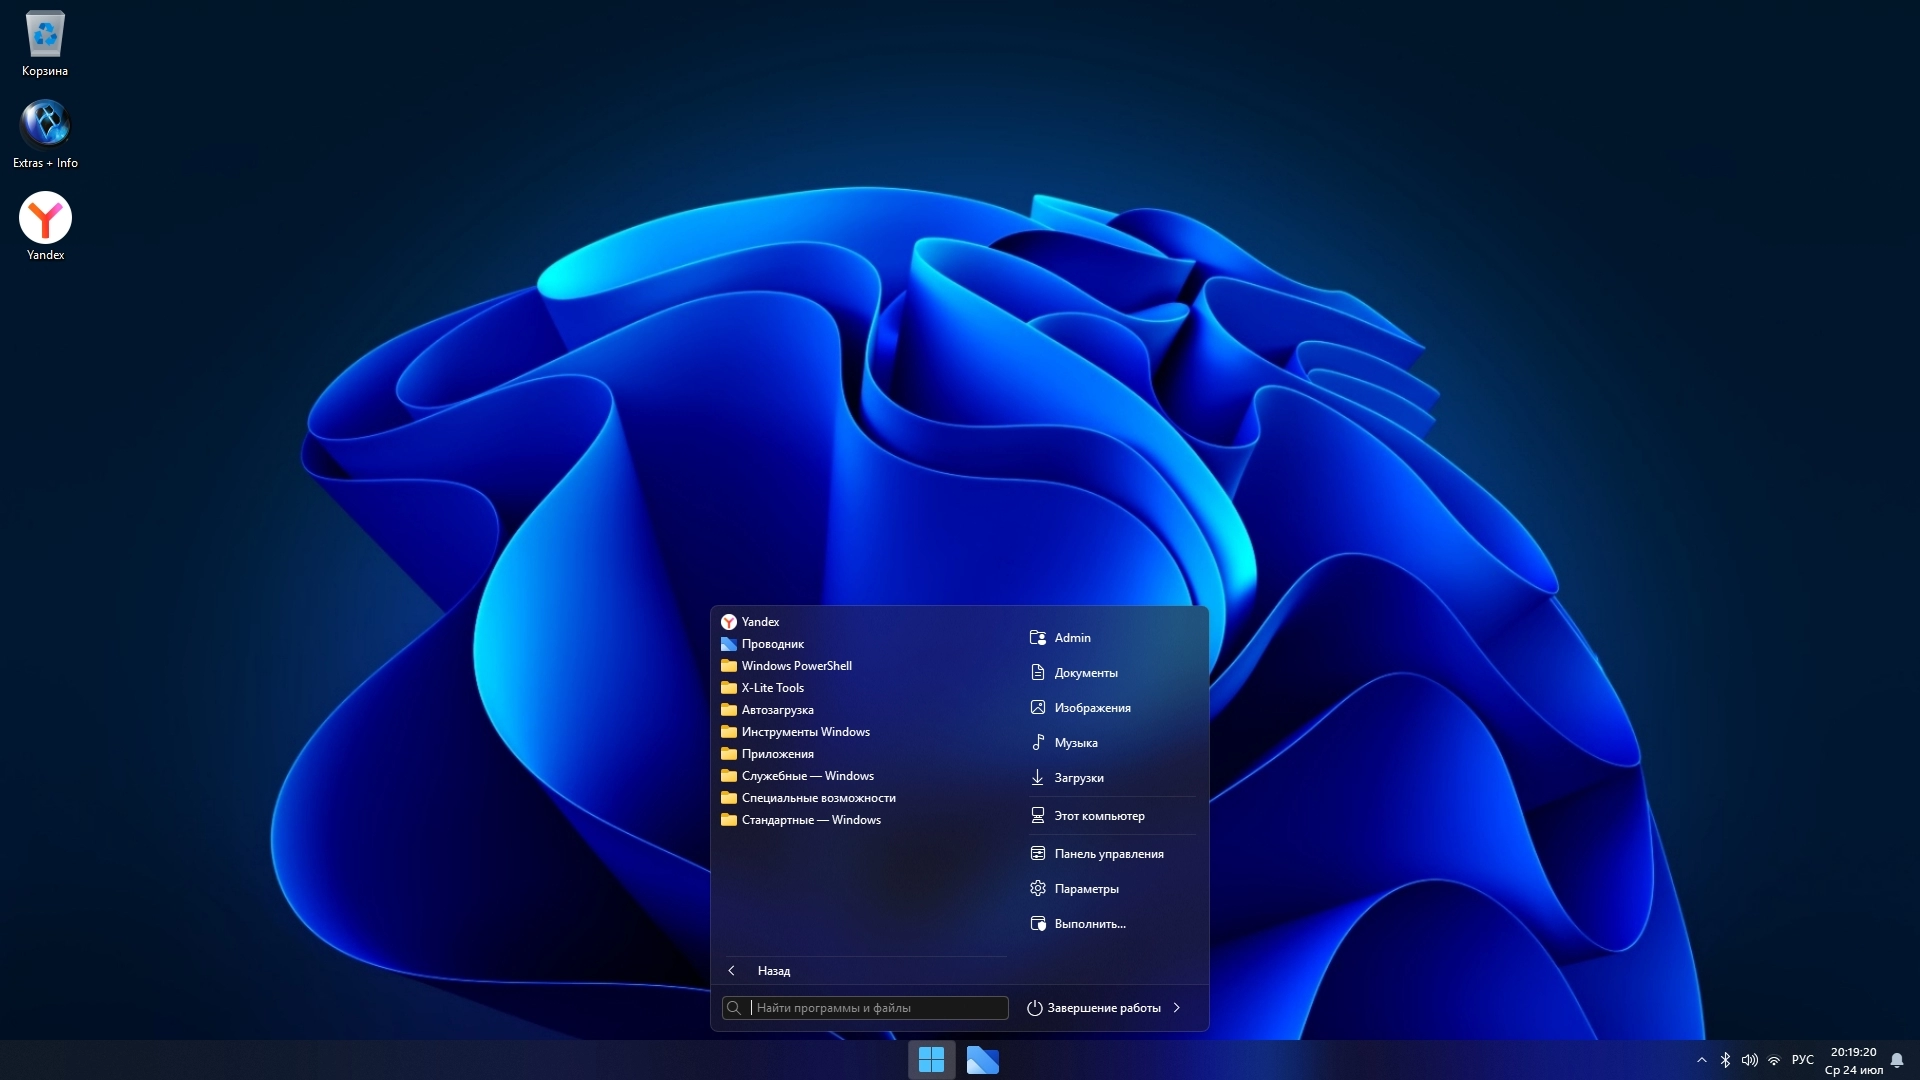Expand the Стандартные — Windows folder

tap(810, 820)
